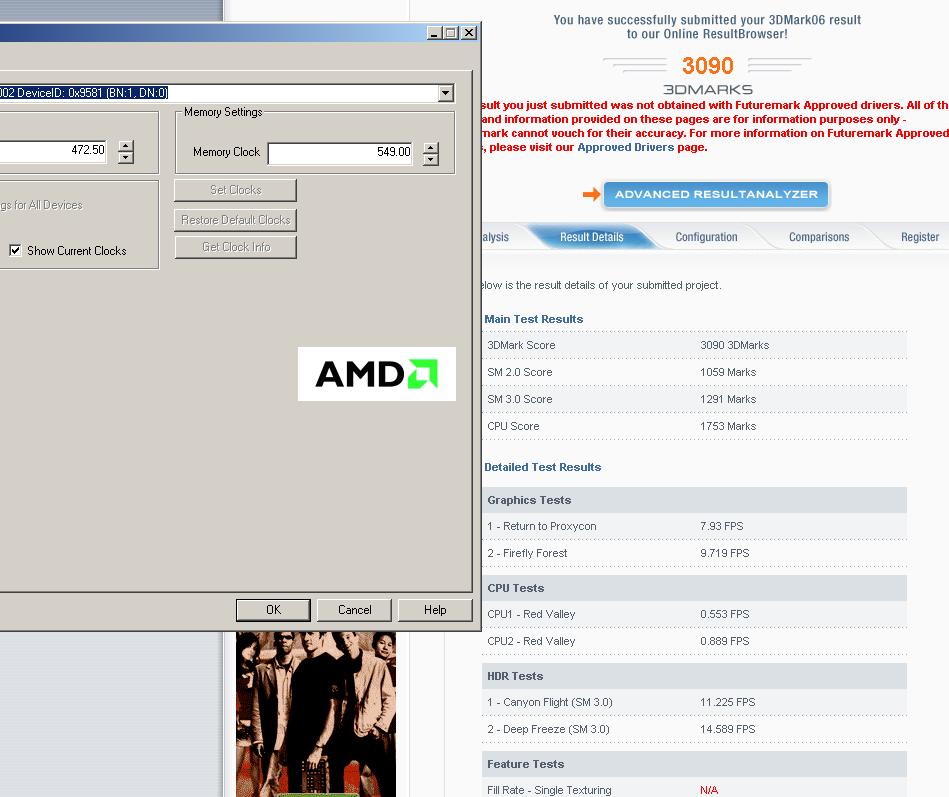
Task: Click the Get Clock Info button
Action: point(235,247)
